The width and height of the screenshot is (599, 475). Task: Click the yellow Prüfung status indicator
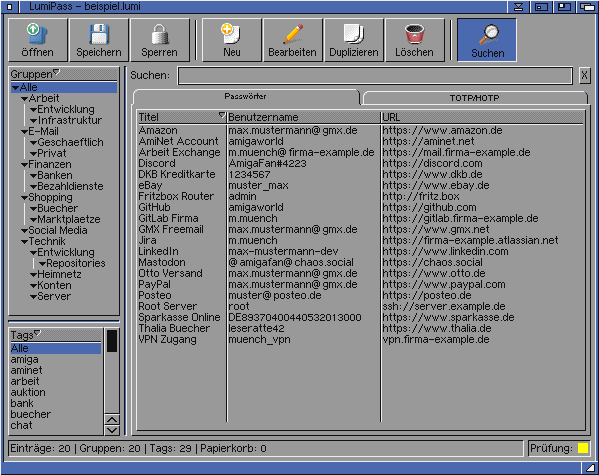tap(583, 448)
